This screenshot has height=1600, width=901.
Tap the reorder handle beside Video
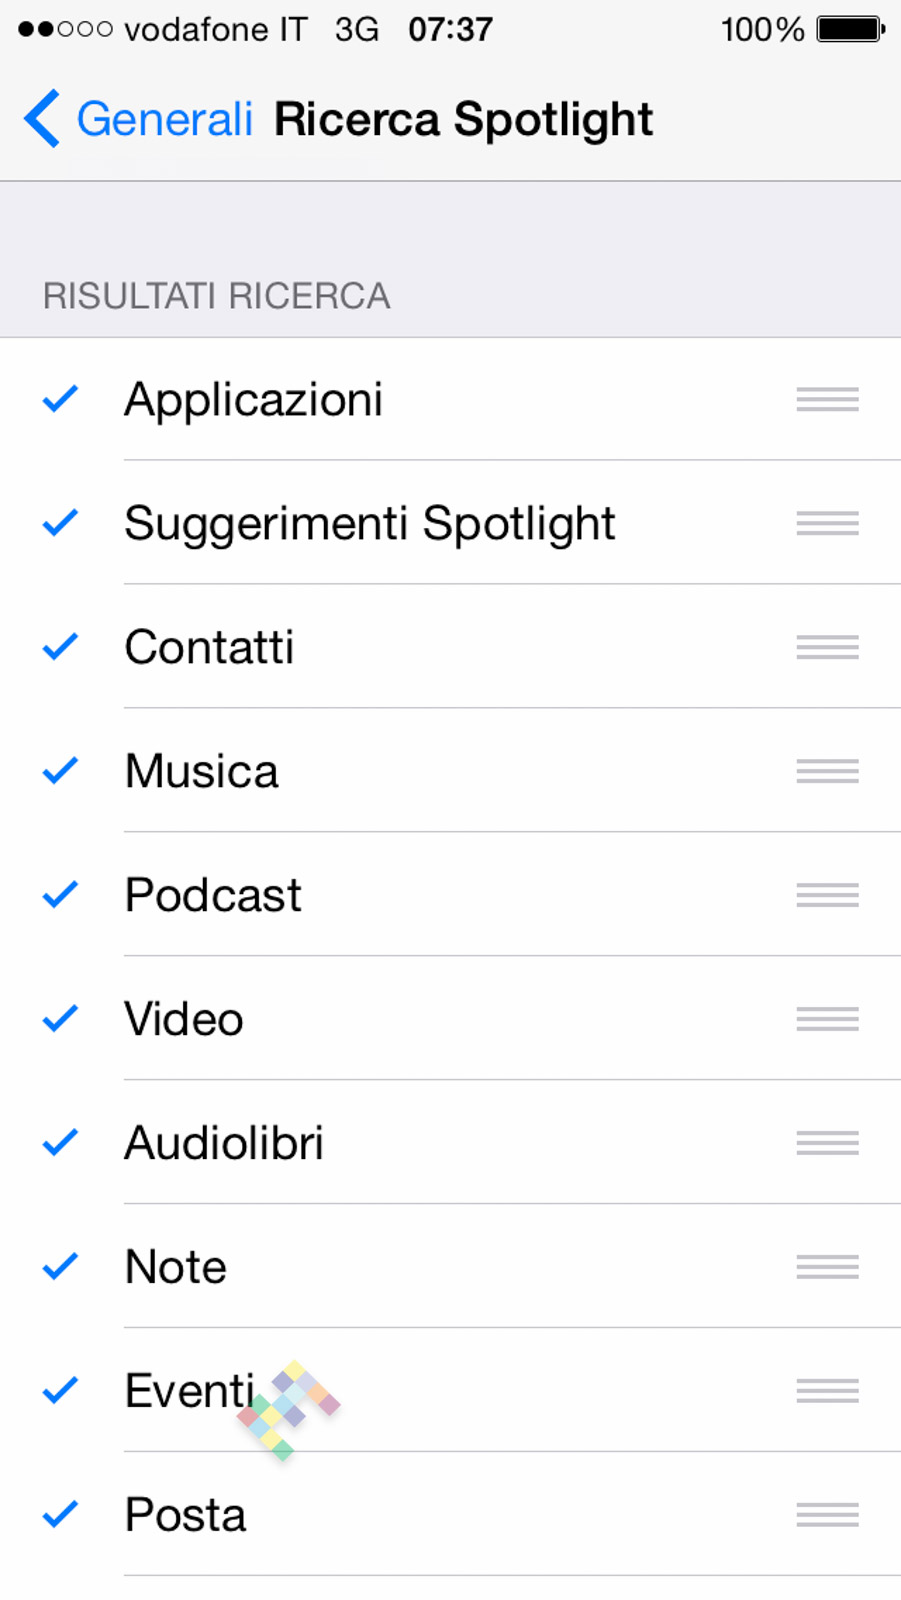click(827, 1019)
